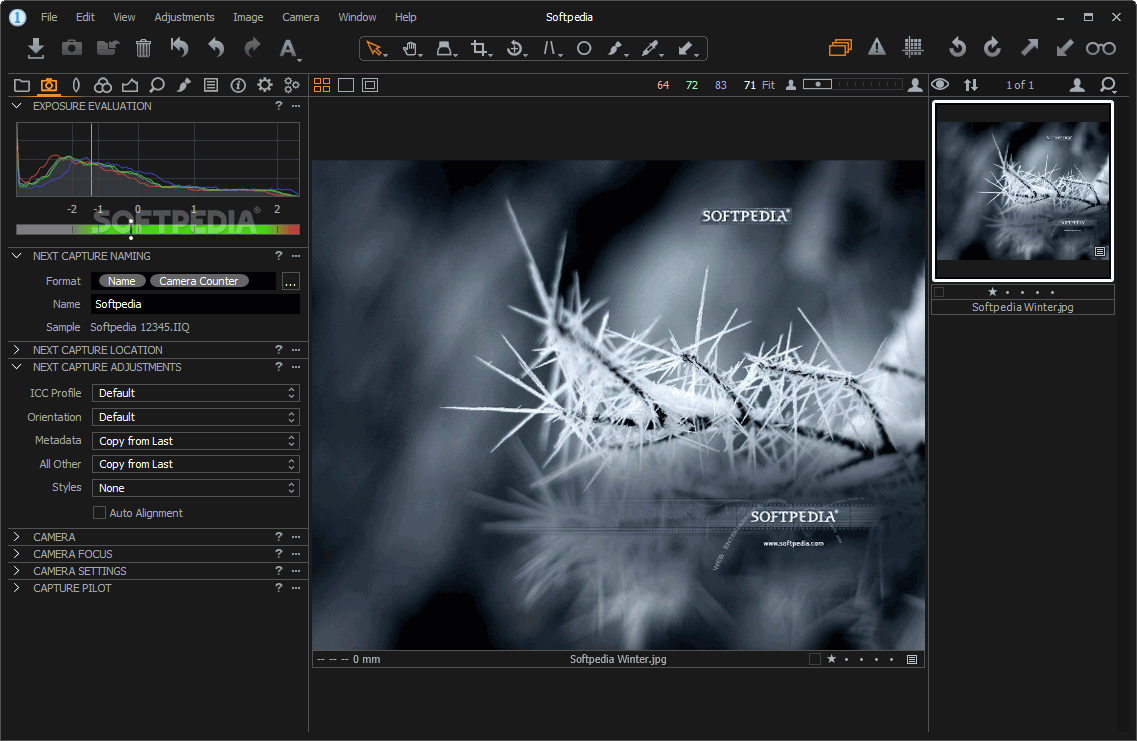The height and width of the screenshot is (741, 1137).
Task: Click the Format ellipsis button
Action: 290,281
